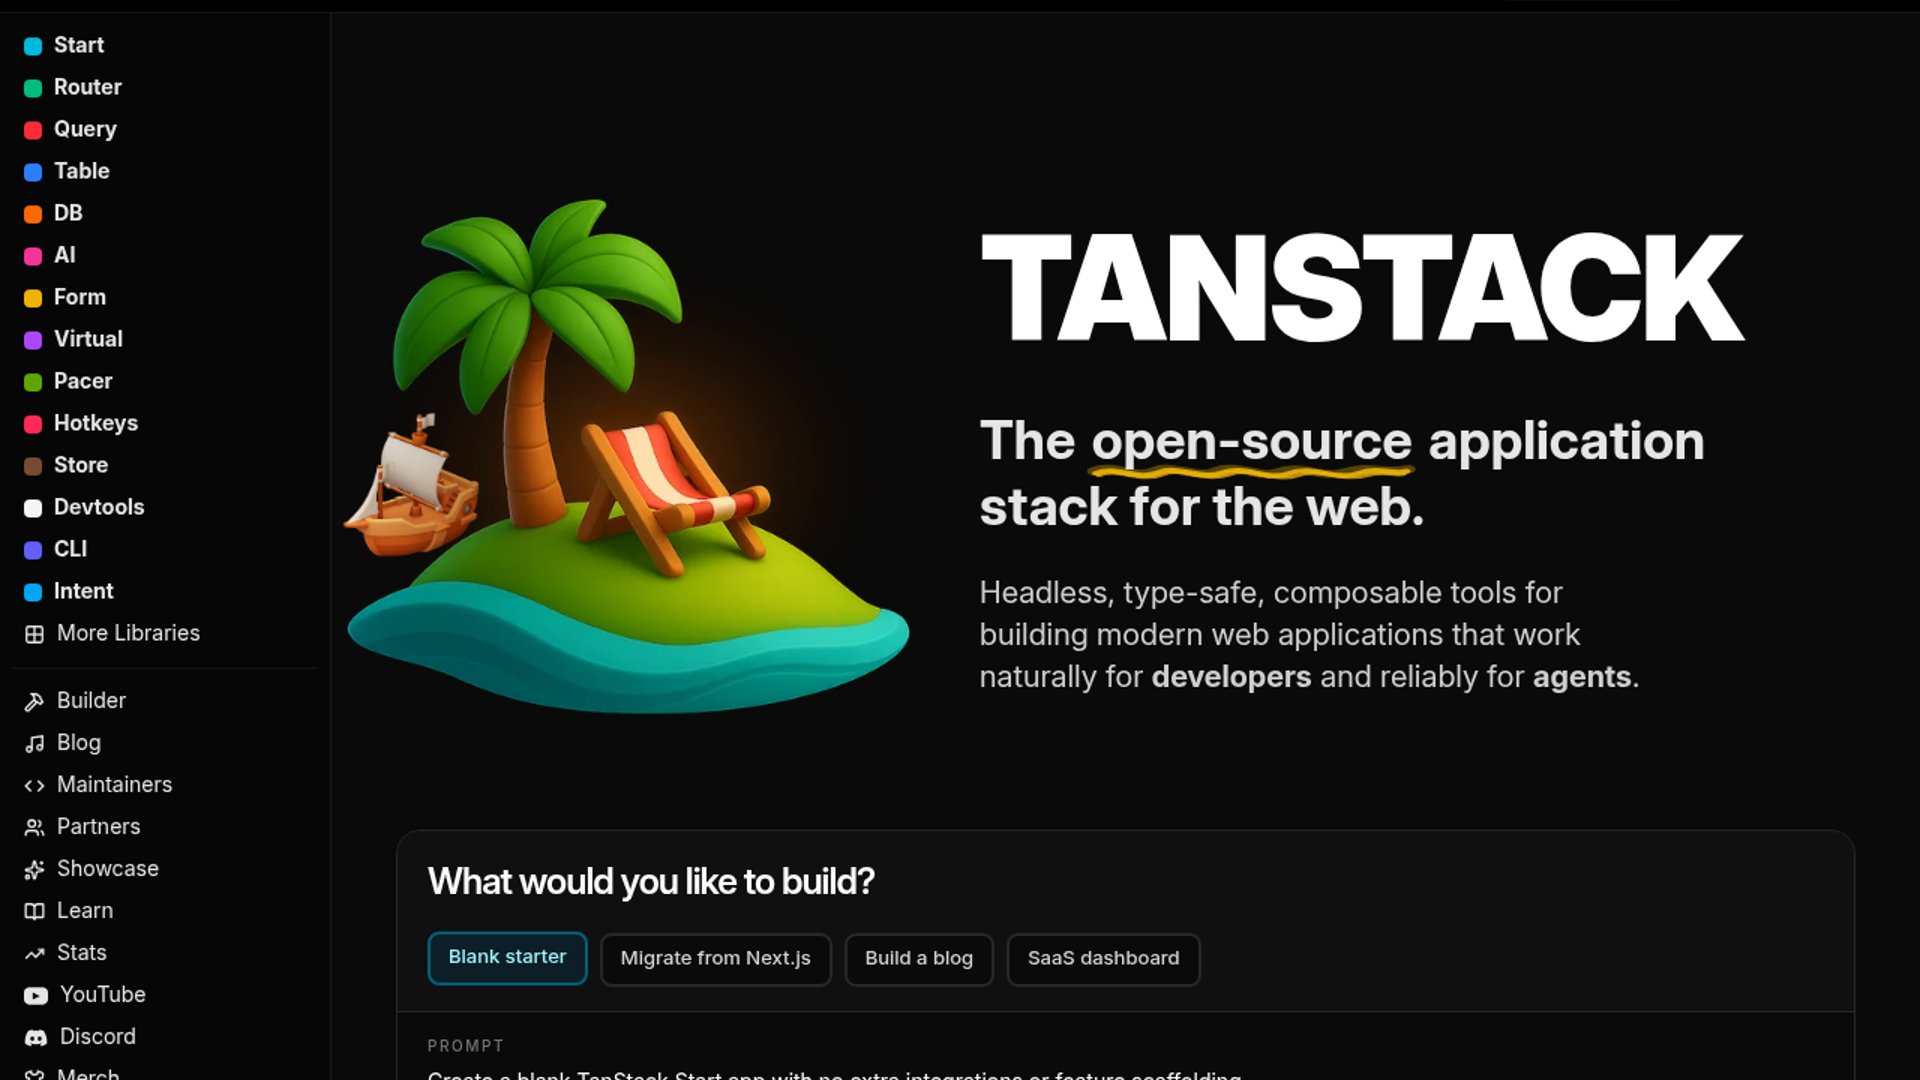The height and width of the screenshot is (1080, 1920).
Task: Click the blue Table library icon
Action: pos(33,172)
